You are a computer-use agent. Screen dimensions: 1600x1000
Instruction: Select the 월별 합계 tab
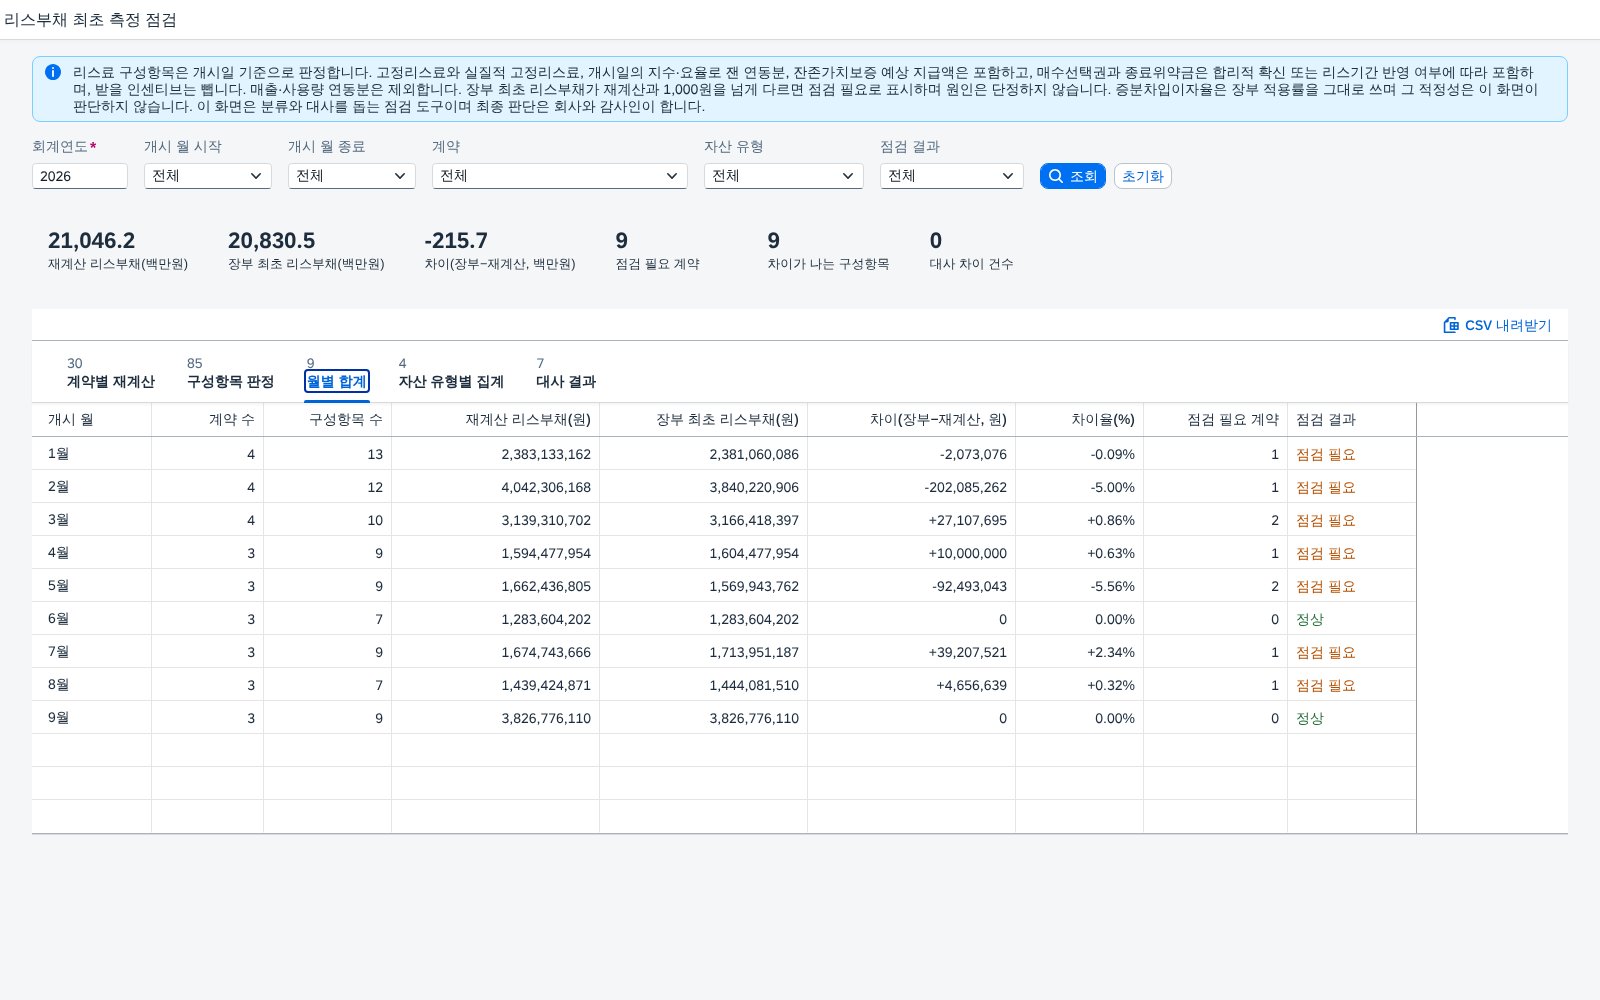coord(337,381)
